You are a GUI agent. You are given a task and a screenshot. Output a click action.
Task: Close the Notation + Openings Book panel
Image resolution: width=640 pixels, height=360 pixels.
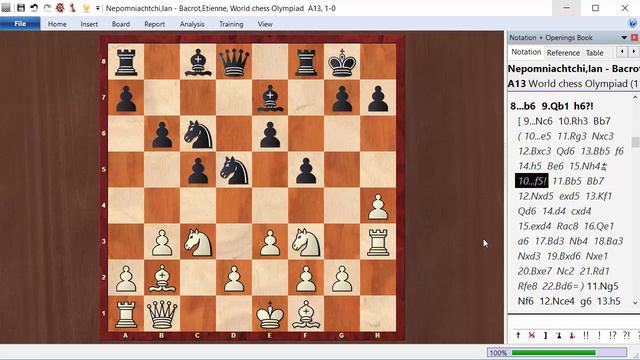pyautogui.click(x=634, y=38)
